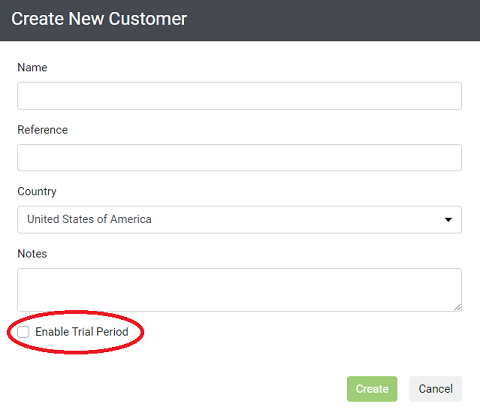This screenshot has width=480, height=416.
Task: Submit the form with Create
Action: click(372, 389)
